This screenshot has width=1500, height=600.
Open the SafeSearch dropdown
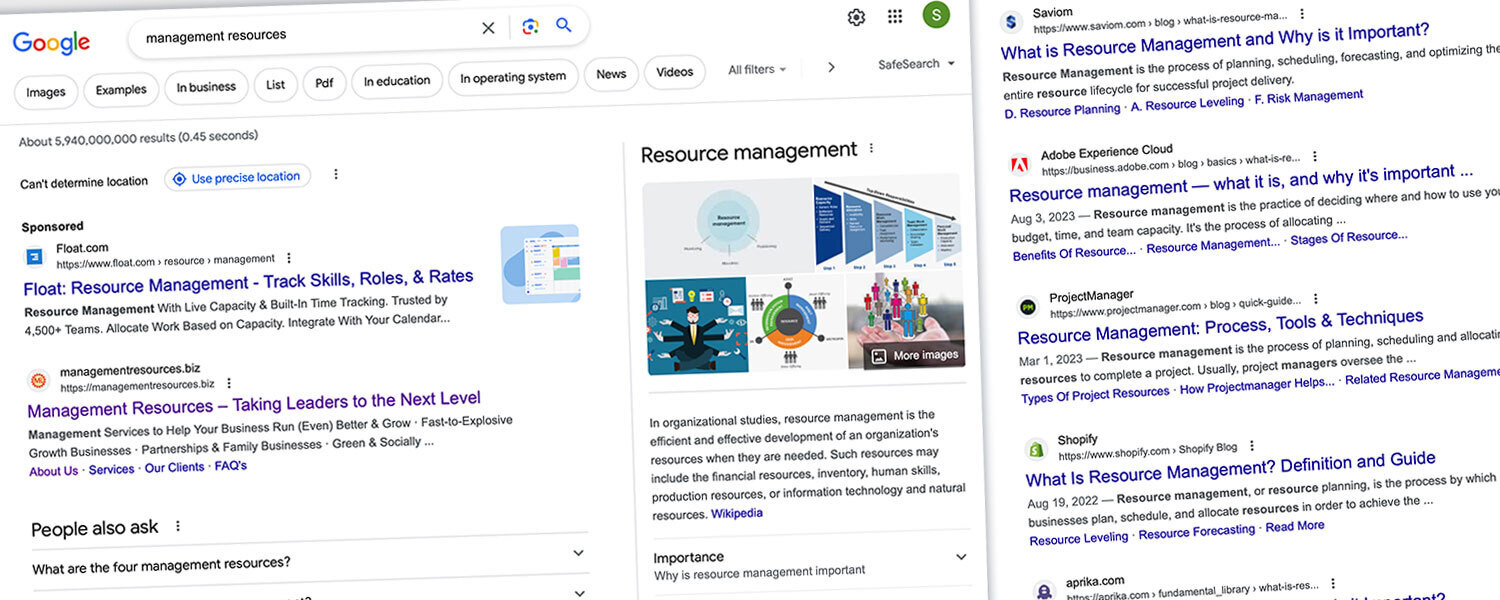(916, 64)
